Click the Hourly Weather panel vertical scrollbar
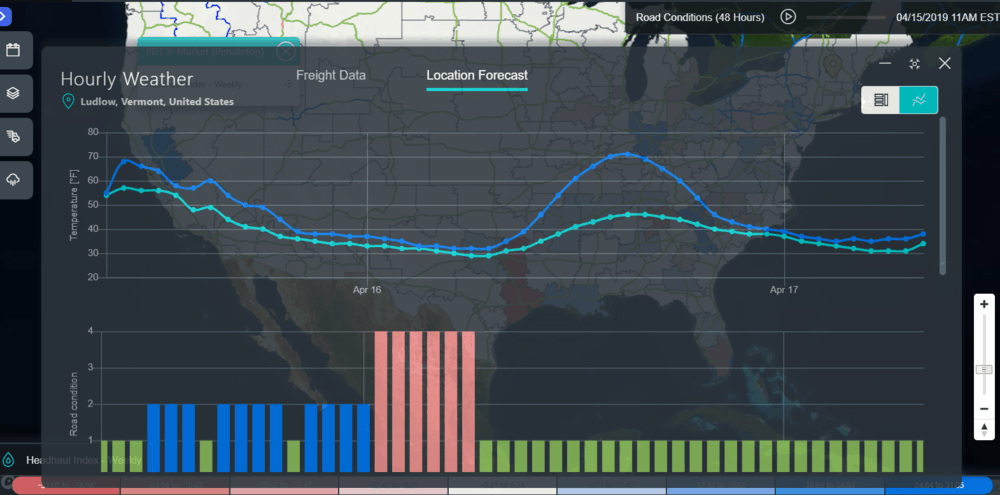The image size is (1000, 495). (x=943, y=196)
